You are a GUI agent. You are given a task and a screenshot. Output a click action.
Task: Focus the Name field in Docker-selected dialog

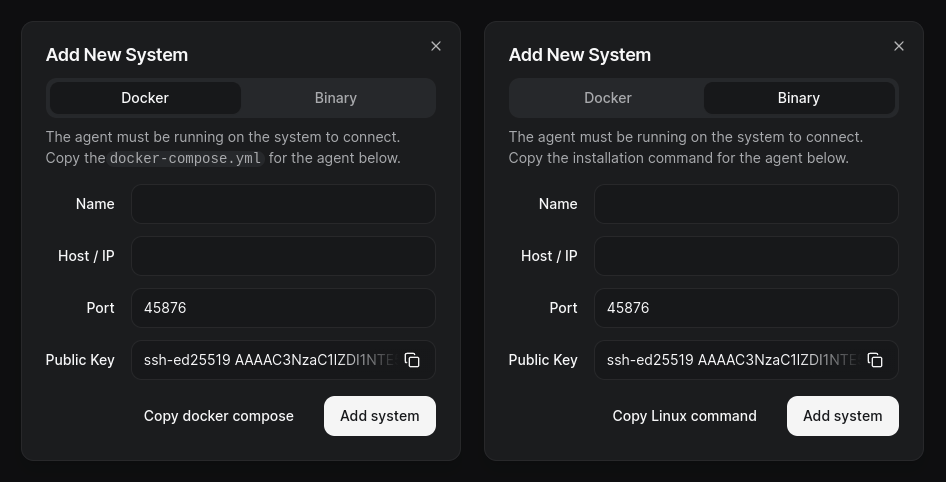tap(283, 204)
